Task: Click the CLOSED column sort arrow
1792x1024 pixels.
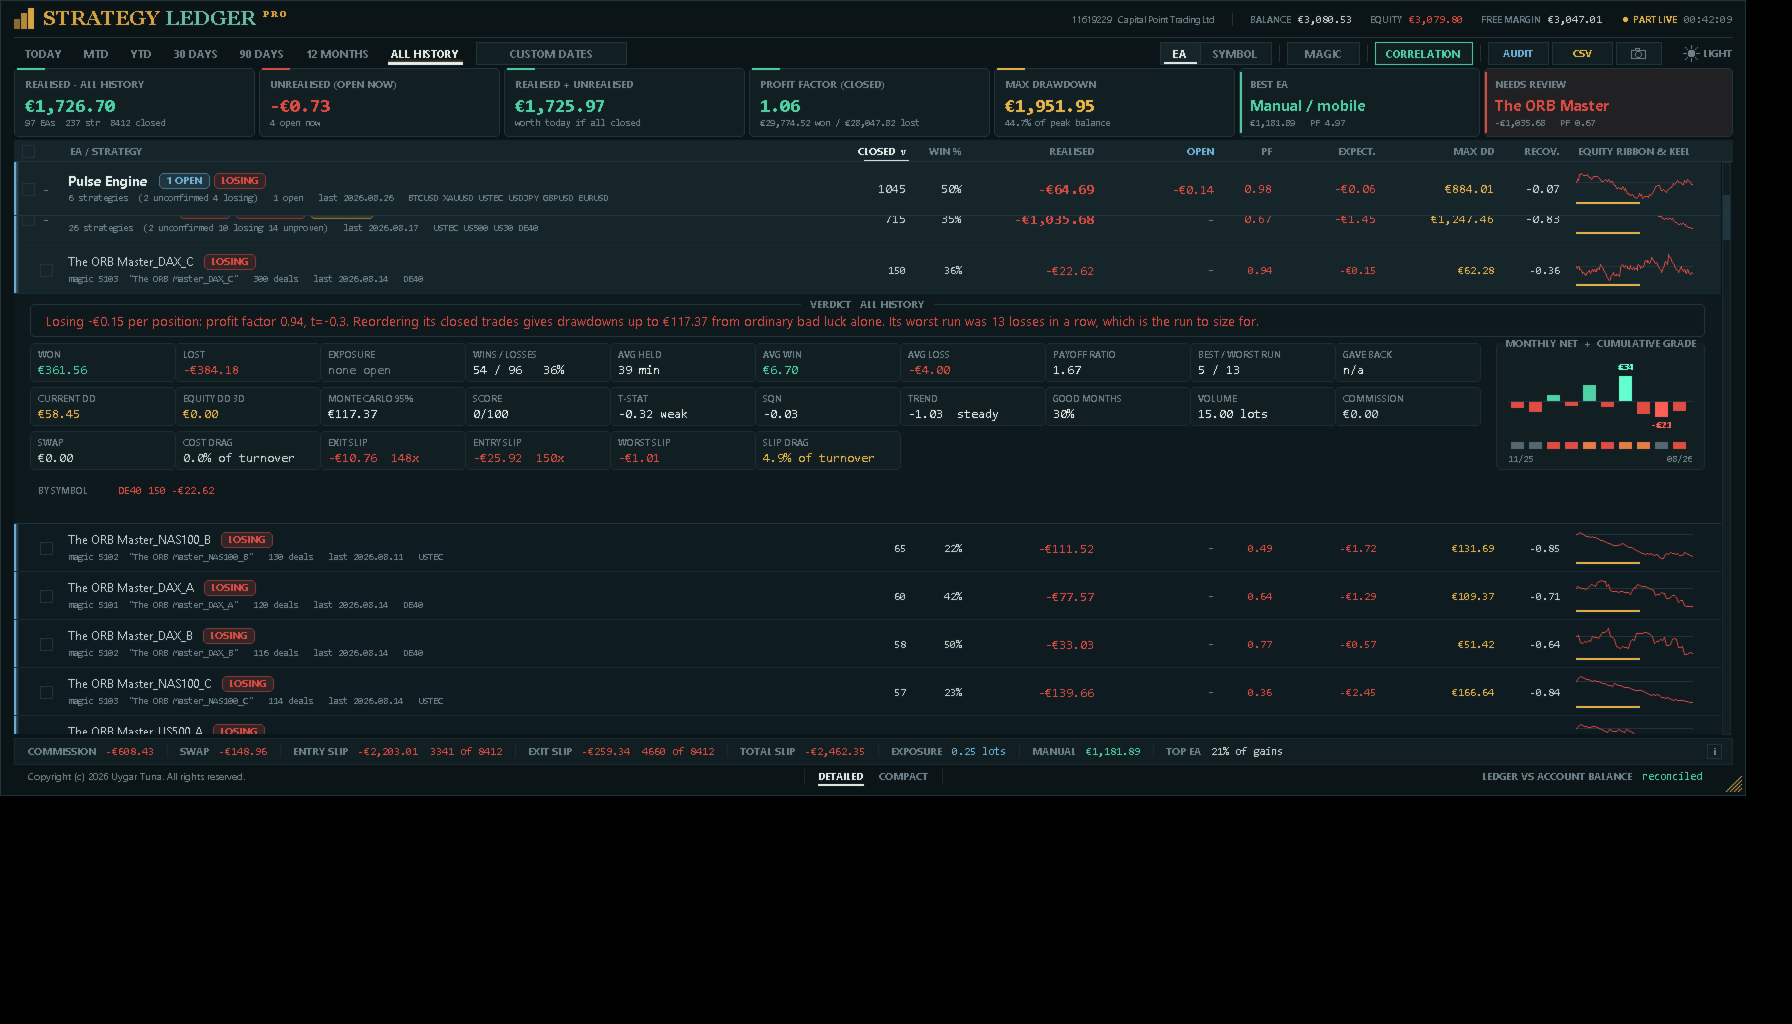Action: (x=903, y=153)
